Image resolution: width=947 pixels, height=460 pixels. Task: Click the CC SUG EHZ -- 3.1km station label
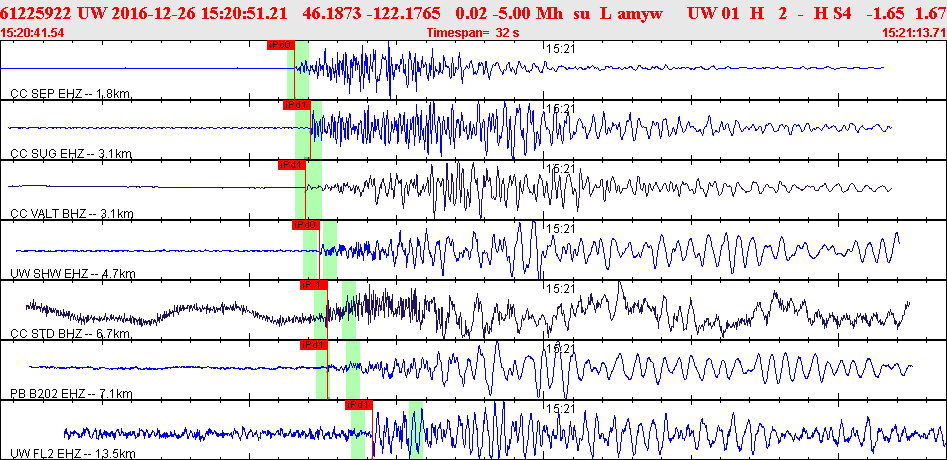pyautogui.click(x=71, y=153)
